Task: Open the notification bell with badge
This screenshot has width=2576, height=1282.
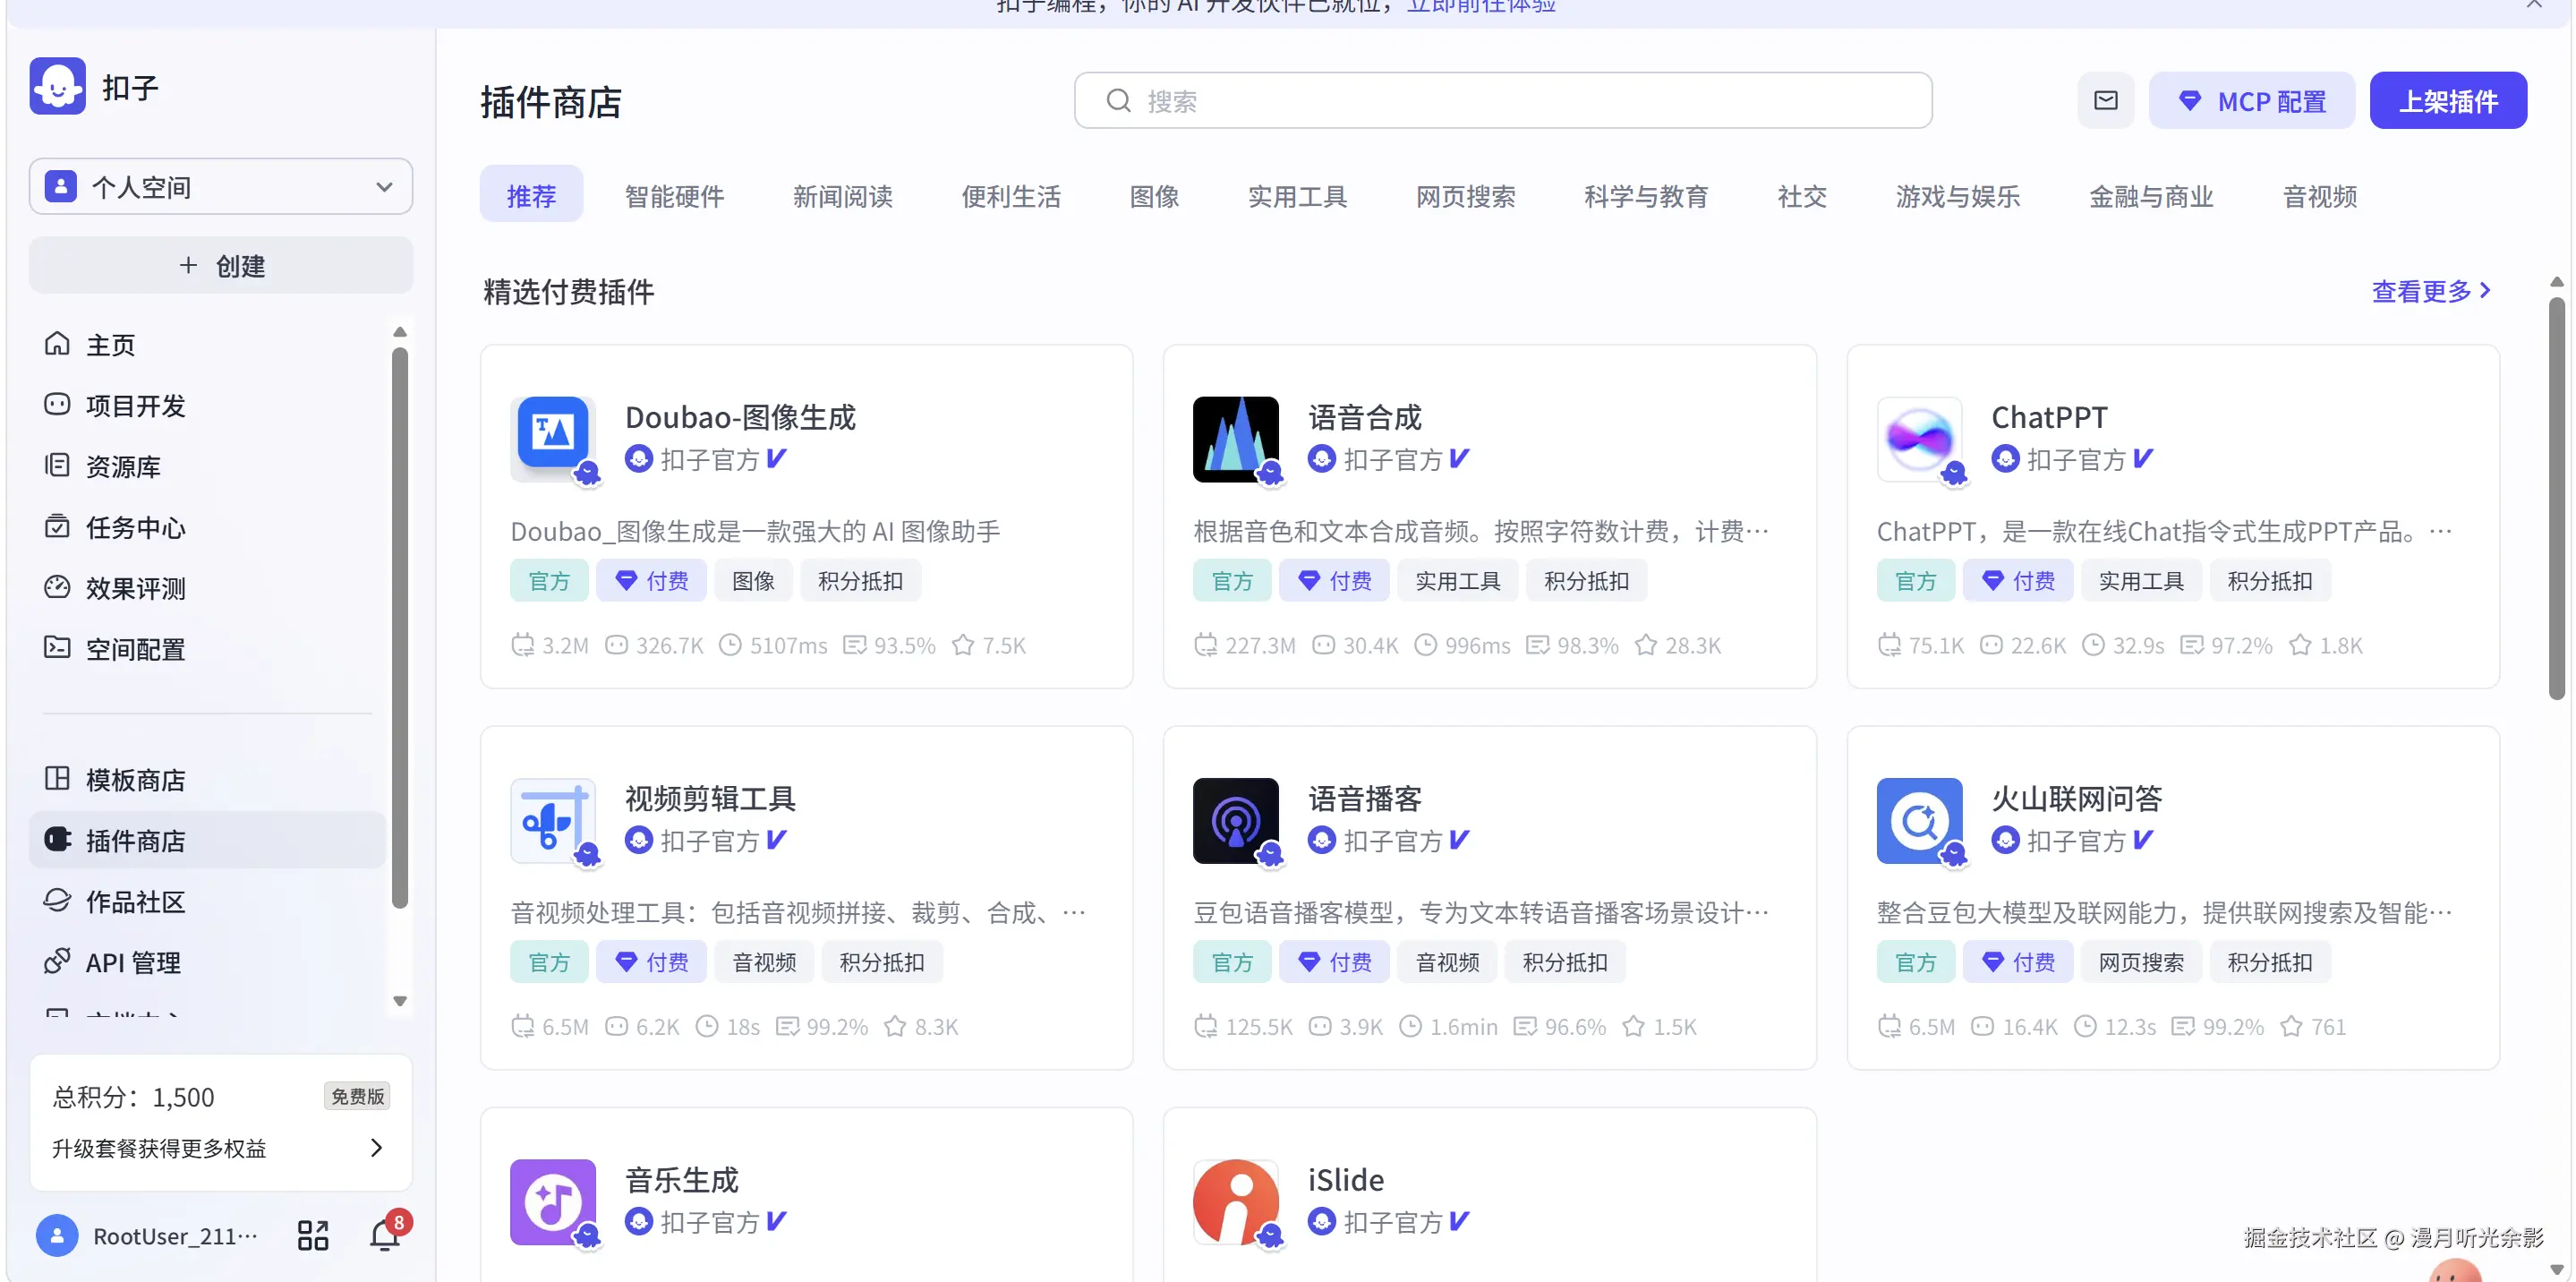Action: coord(385,1236)
